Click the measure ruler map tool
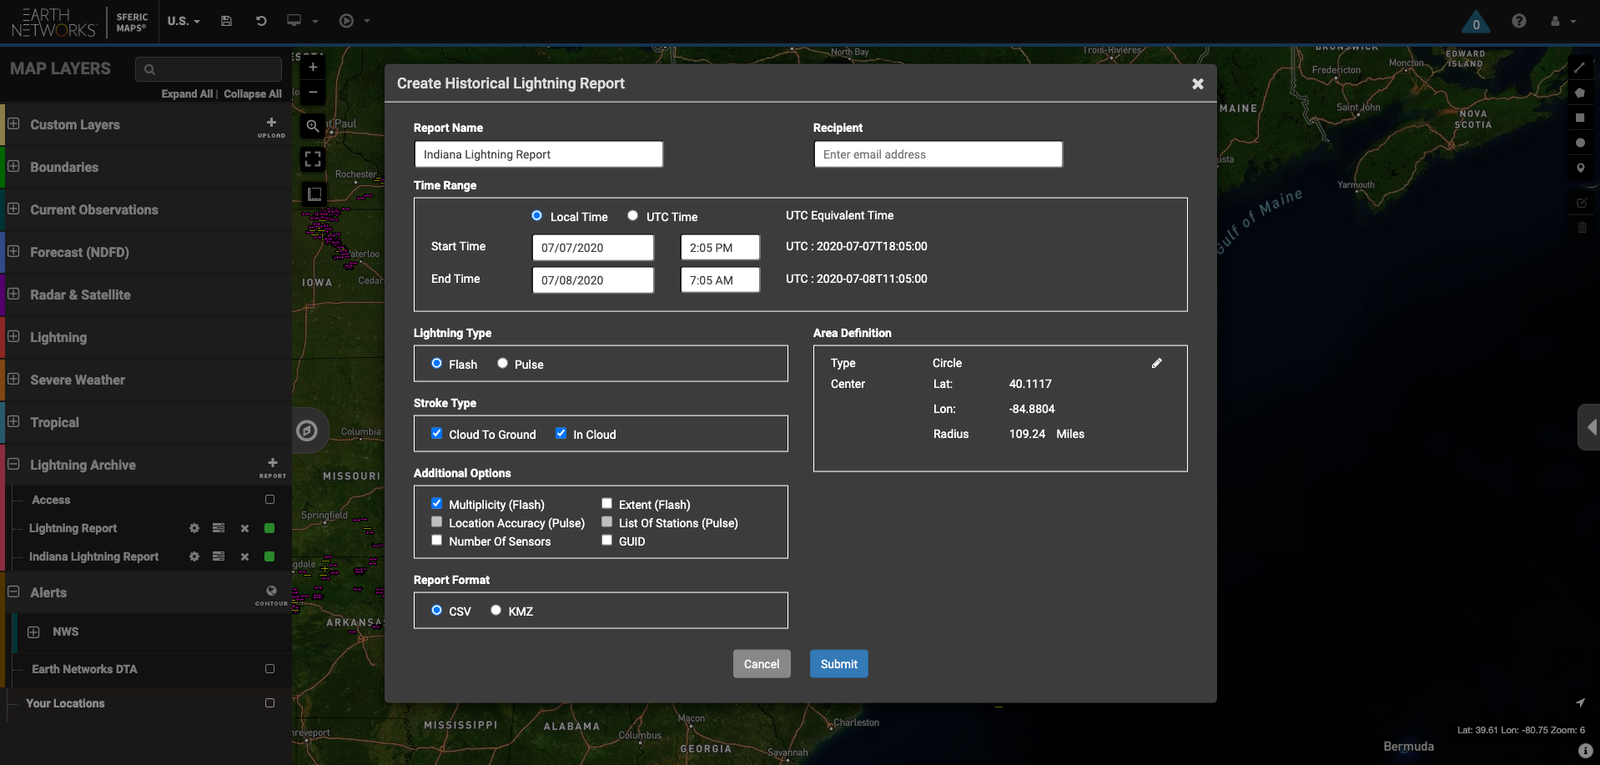The height and width of the screenshot is (765, 1600). (313, 194)
